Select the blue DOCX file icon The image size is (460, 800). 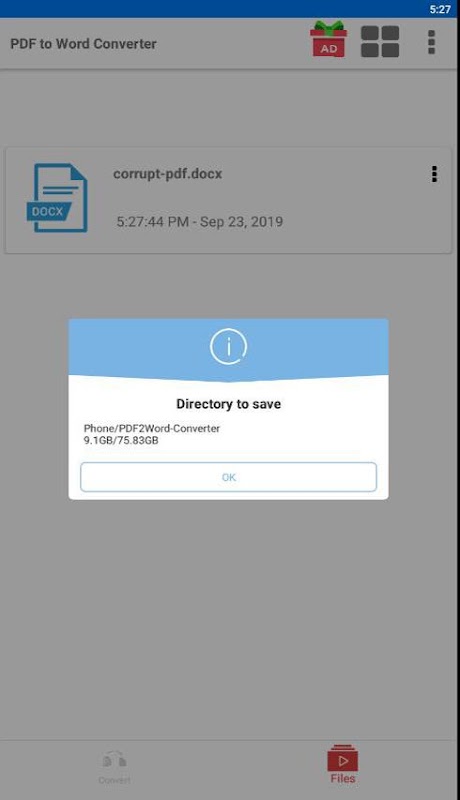point(57,198)
